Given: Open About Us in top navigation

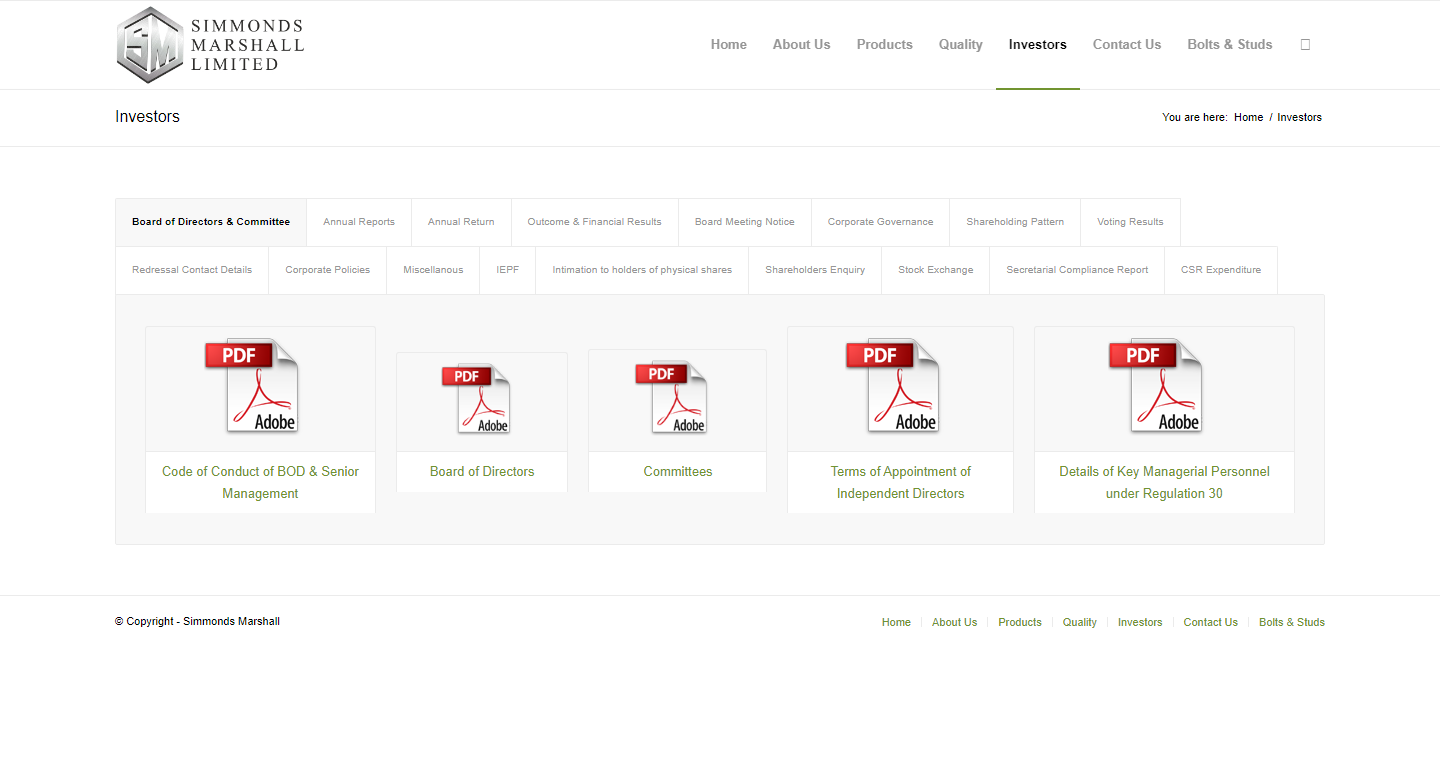Looking at the screenshot, I should point(802,45).
